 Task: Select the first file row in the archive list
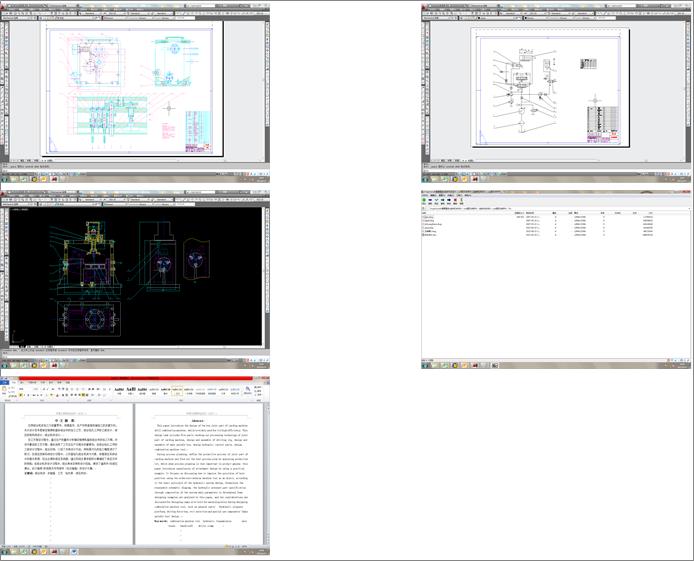(538, 217)
